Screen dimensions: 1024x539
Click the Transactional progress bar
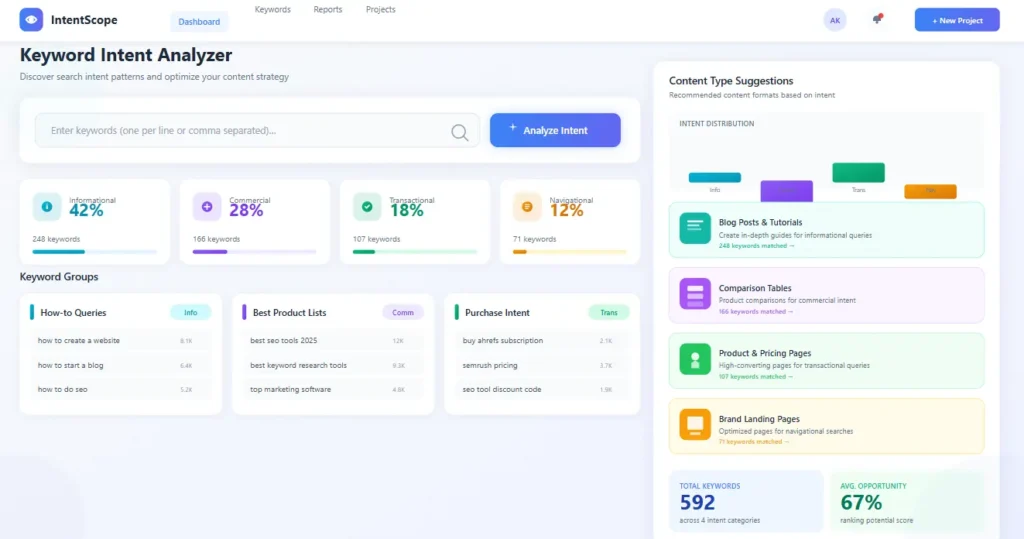point(415,252)
